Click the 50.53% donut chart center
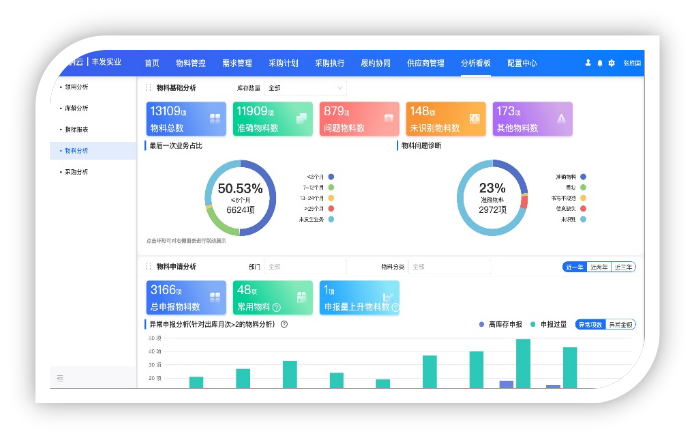The width and height of the screenshot is (695, 439). tap(240, 196)
